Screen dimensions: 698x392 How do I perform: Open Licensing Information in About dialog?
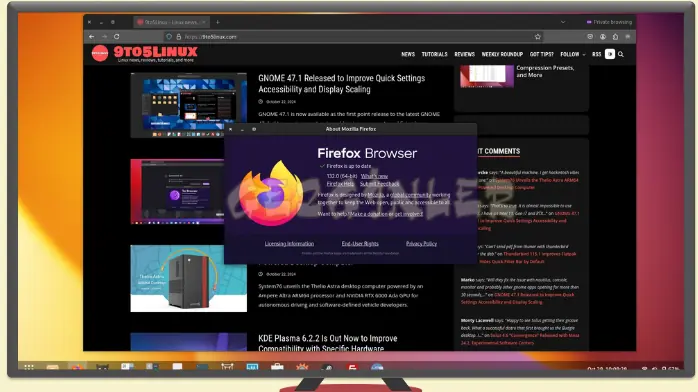289,243
